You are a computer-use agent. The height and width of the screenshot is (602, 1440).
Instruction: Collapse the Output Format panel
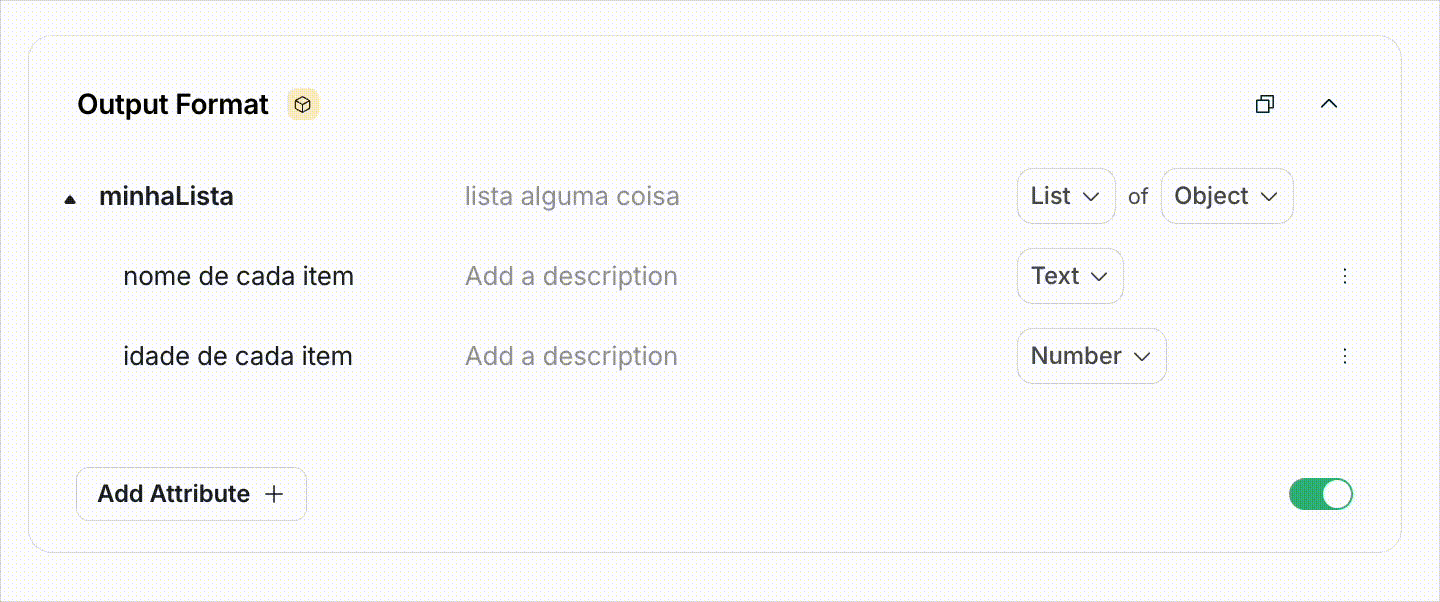[1329, 103]
